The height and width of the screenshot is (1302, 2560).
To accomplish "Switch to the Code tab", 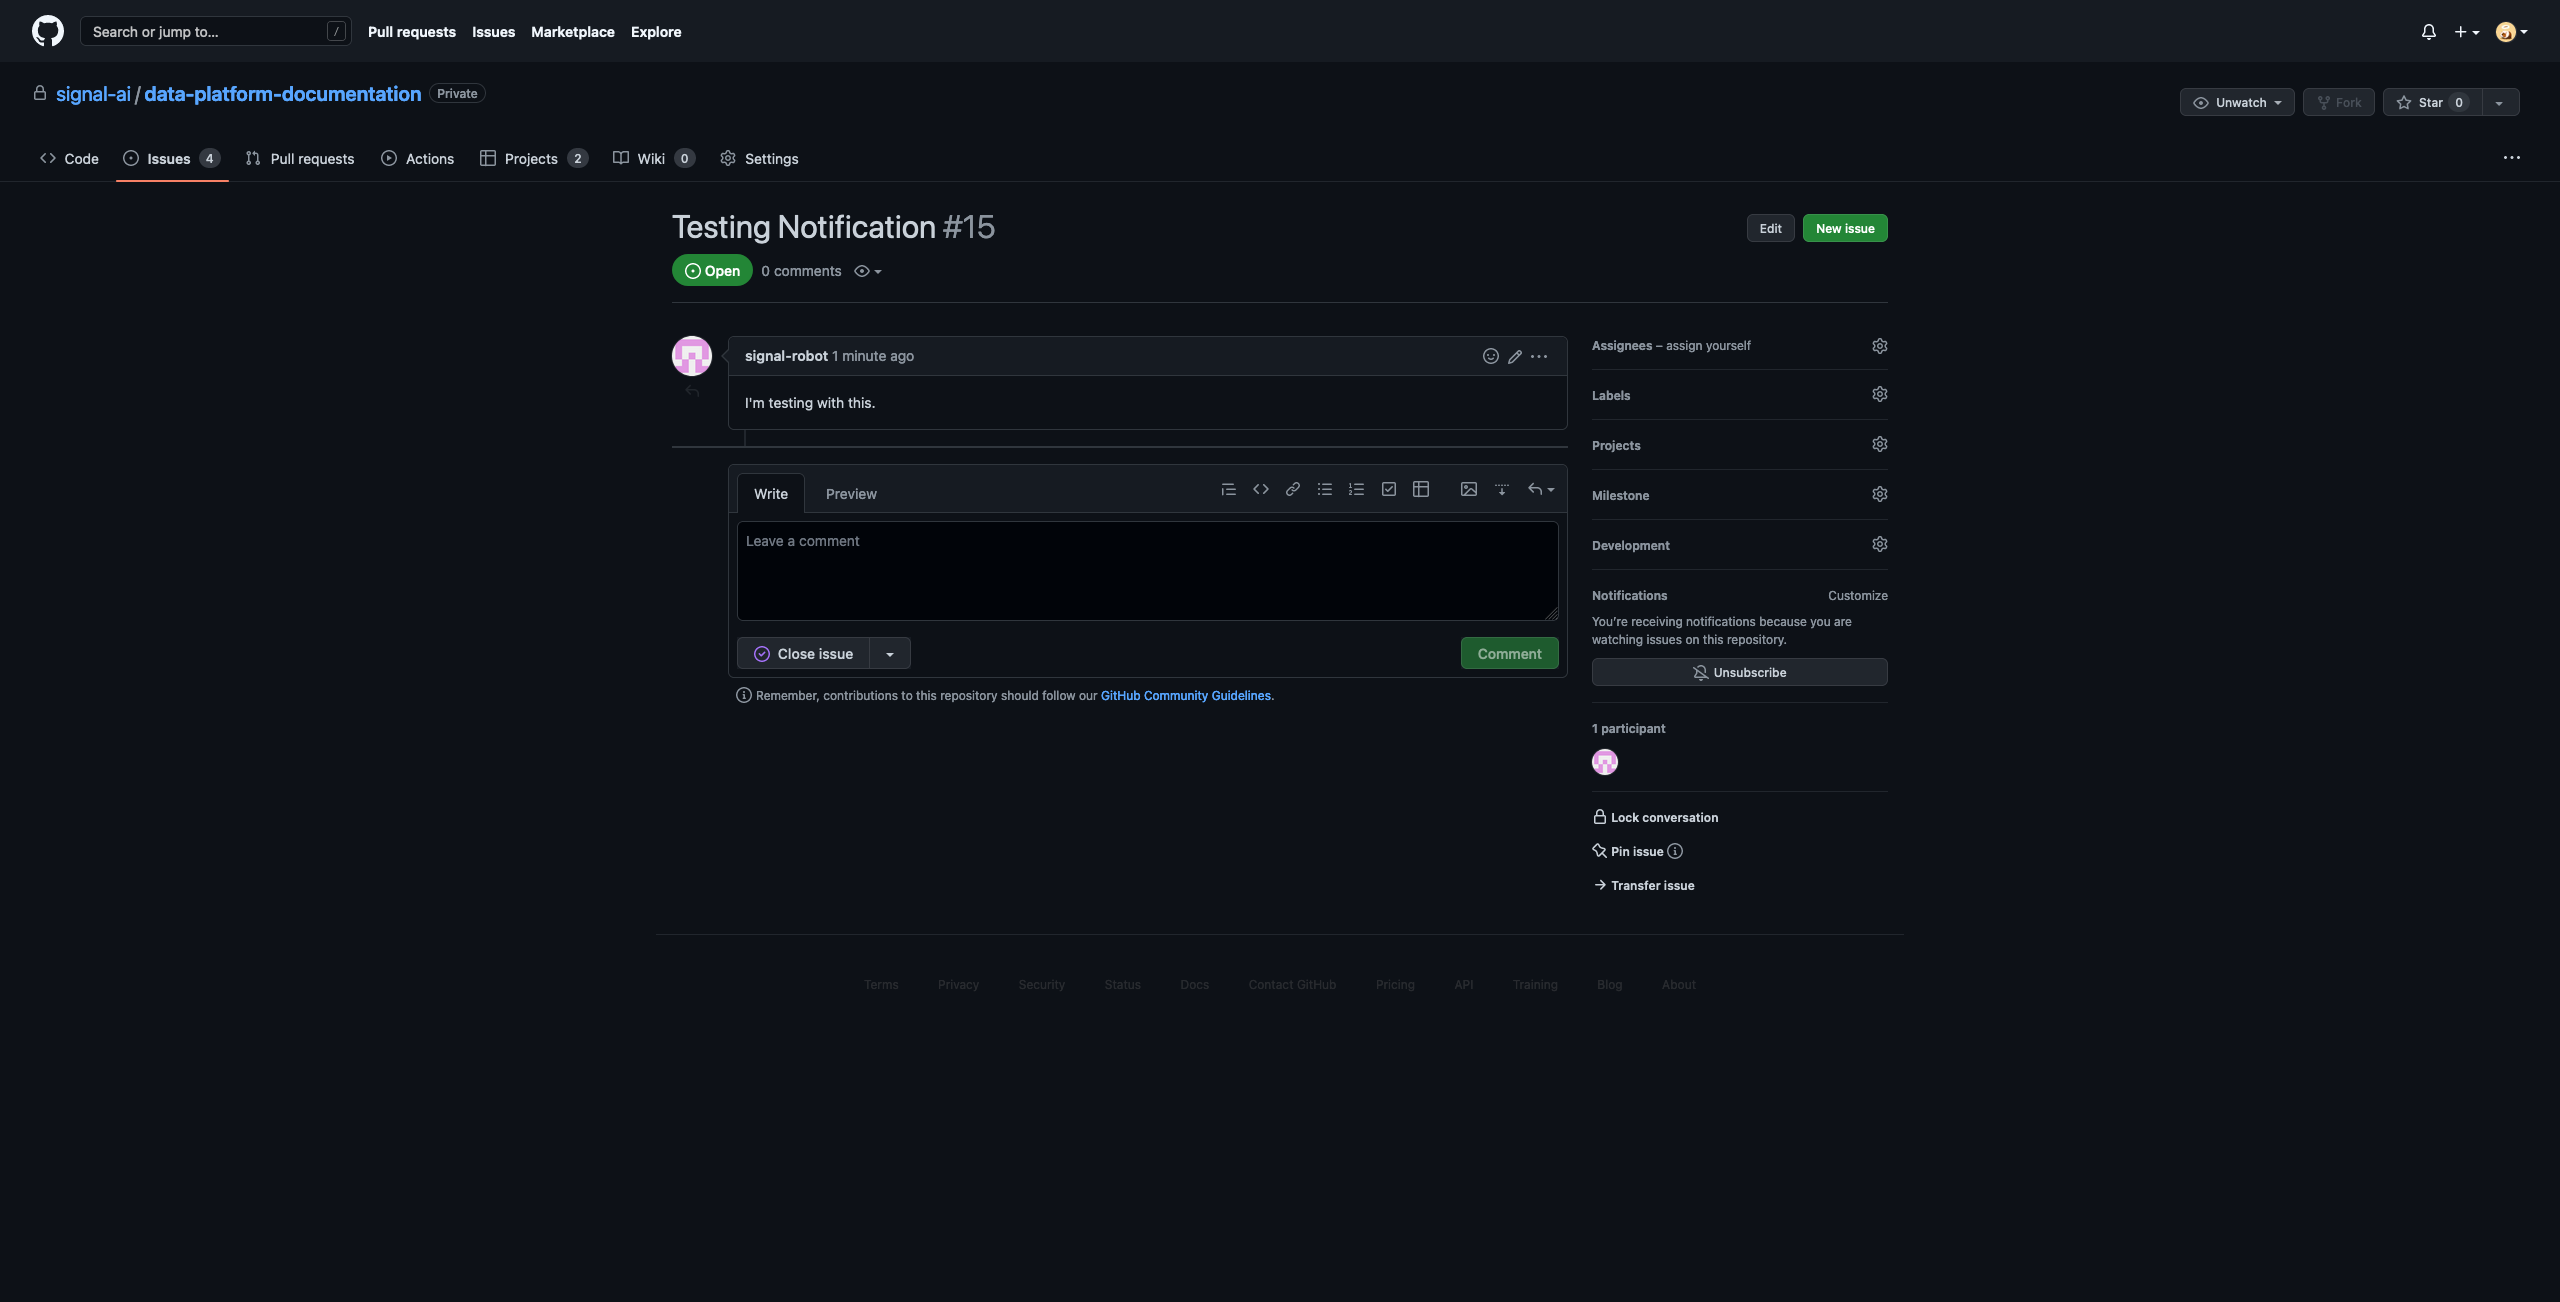I will tap(69, 158).
